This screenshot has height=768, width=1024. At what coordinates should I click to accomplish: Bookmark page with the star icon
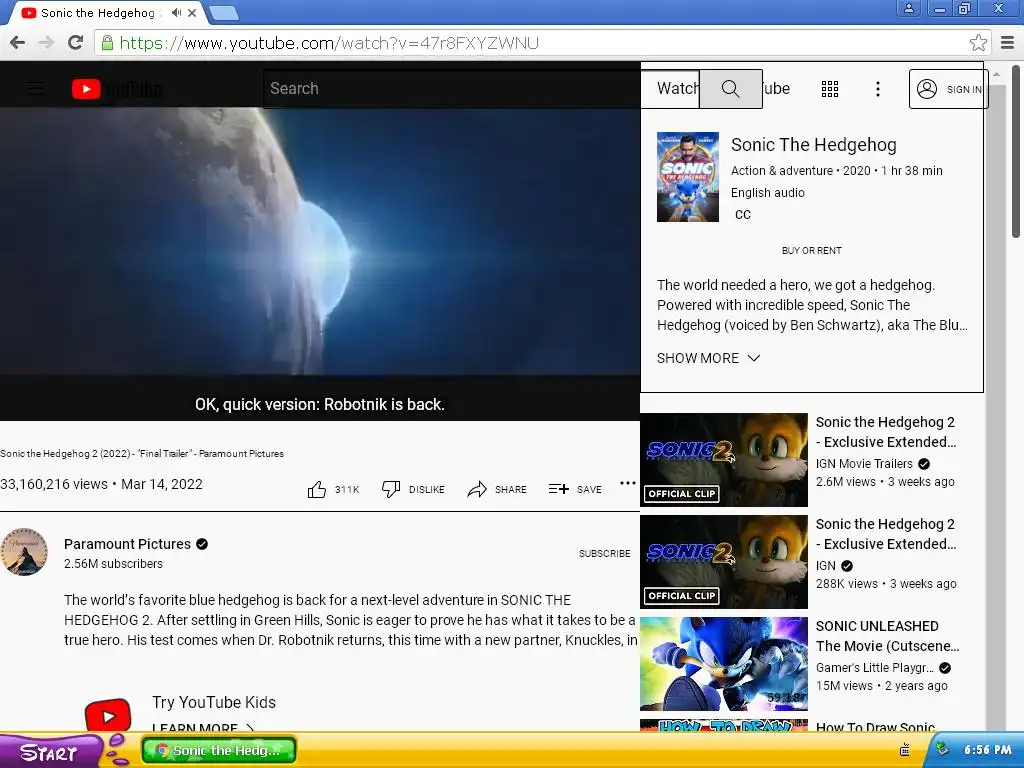978,43
